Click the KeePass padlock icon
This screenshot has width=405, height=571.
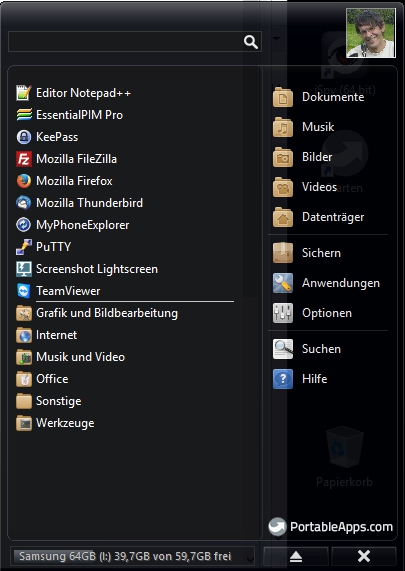[24, 137]
